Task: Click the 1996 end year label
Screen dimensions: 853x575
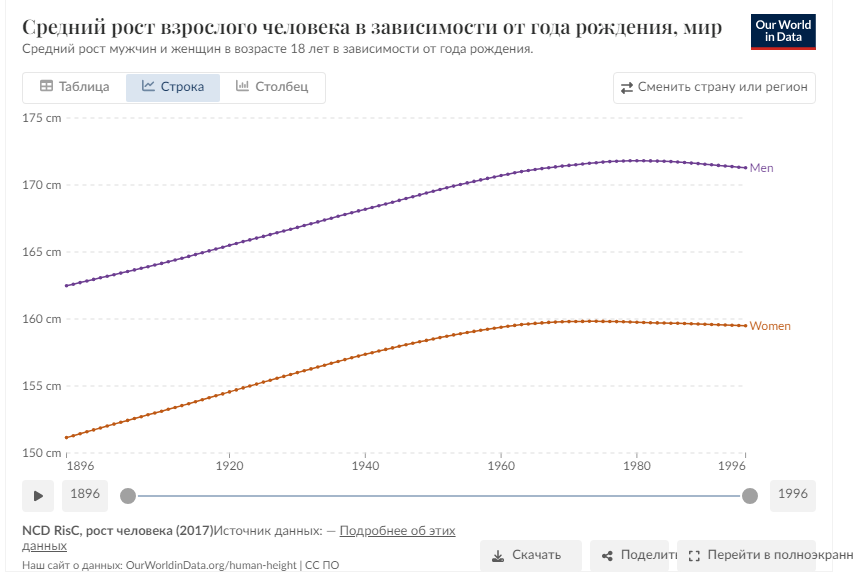Action: pyautogui.click(x=792, y=495)
